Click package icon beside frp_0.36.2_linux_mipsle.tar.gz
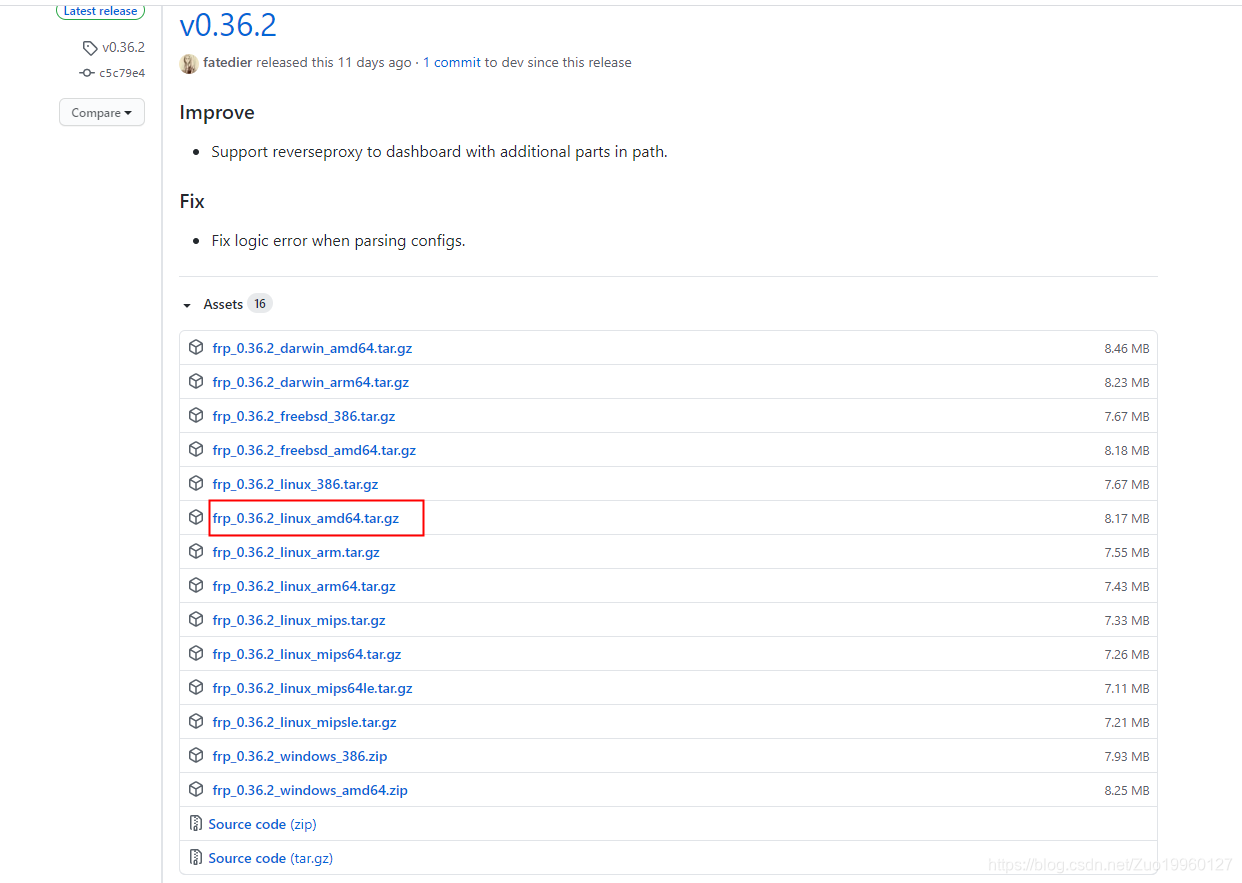 (x=196, y=722)
